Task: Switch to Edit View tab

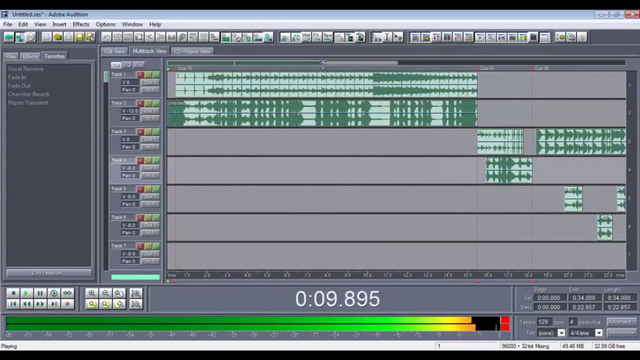Action: point(114,51)
